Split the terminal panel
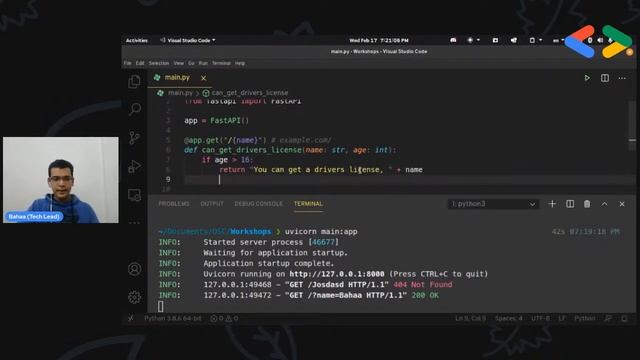 pos(570,204)
